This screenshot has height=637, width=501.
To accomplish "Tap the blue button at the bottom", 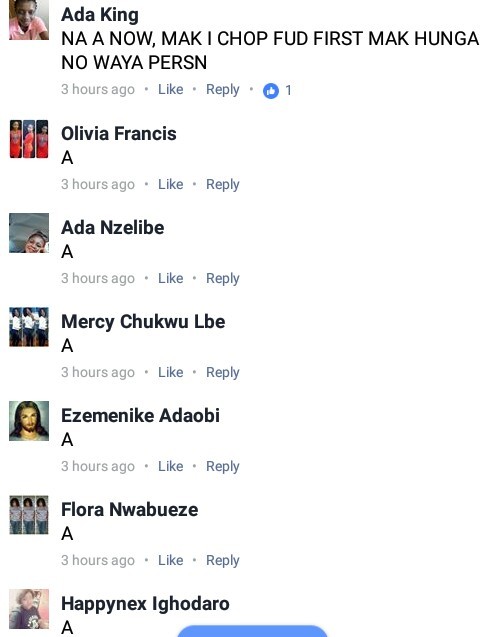I will [252, 631].
